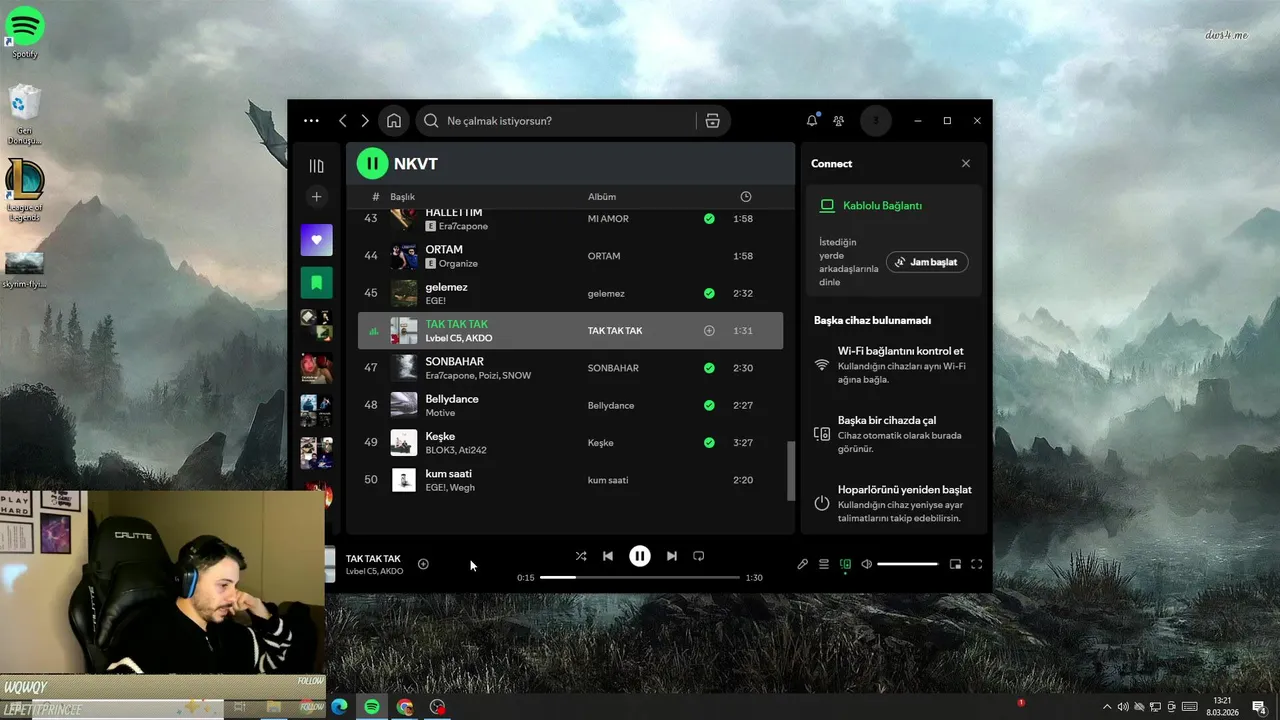Viewport: 1280px width, 720px height.
Task: Click the Keşke album cover thumbnail
Action: (x=404, y=442)
